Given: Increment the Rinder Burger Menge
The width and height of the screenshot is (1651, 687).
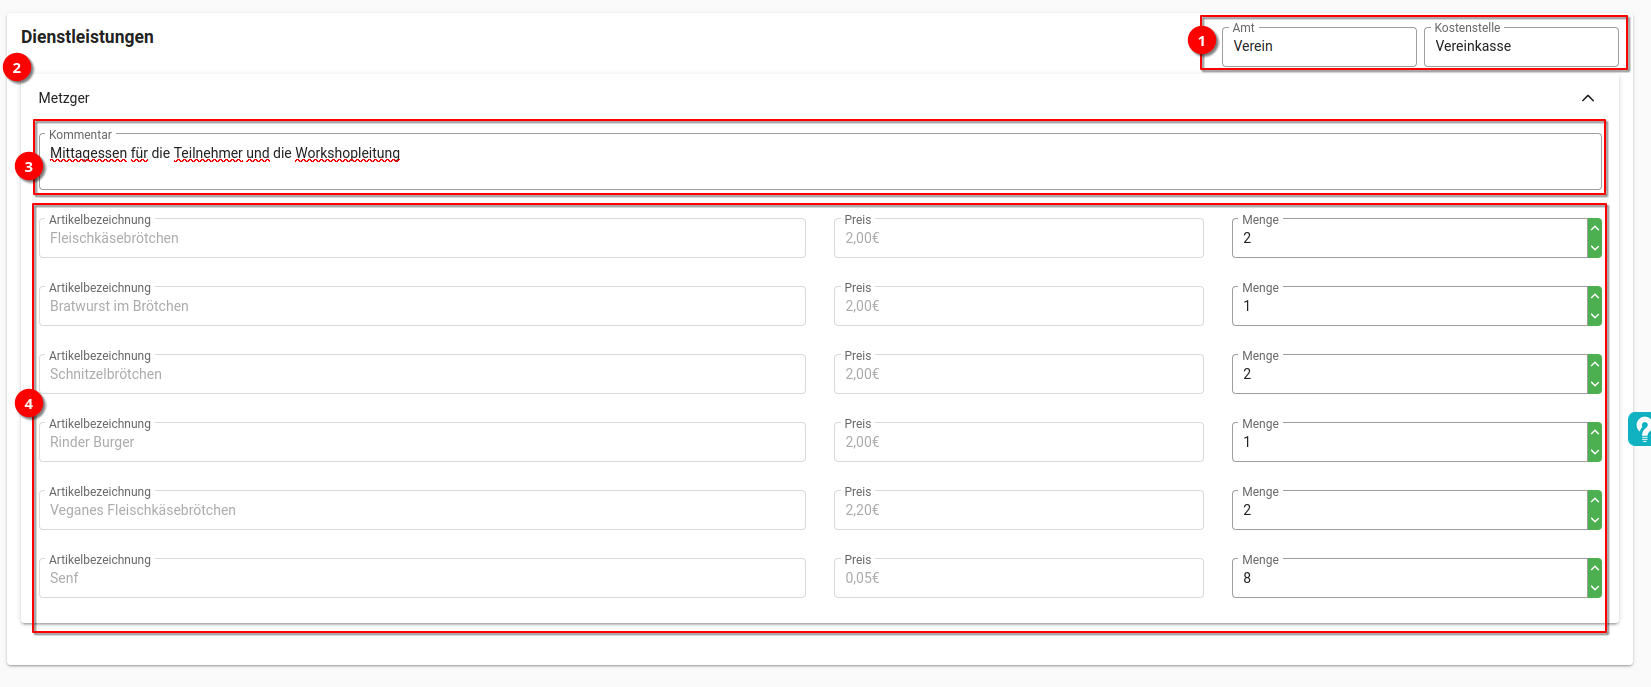Looking at the screenshot, I should coord(1594,433).
